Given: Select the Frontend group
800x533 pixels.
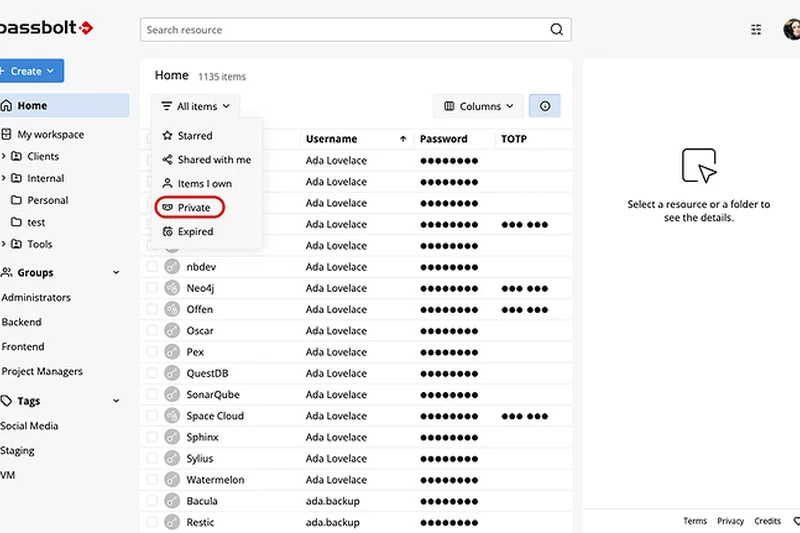Looking at the screenshot, I should tap(23, 346).
